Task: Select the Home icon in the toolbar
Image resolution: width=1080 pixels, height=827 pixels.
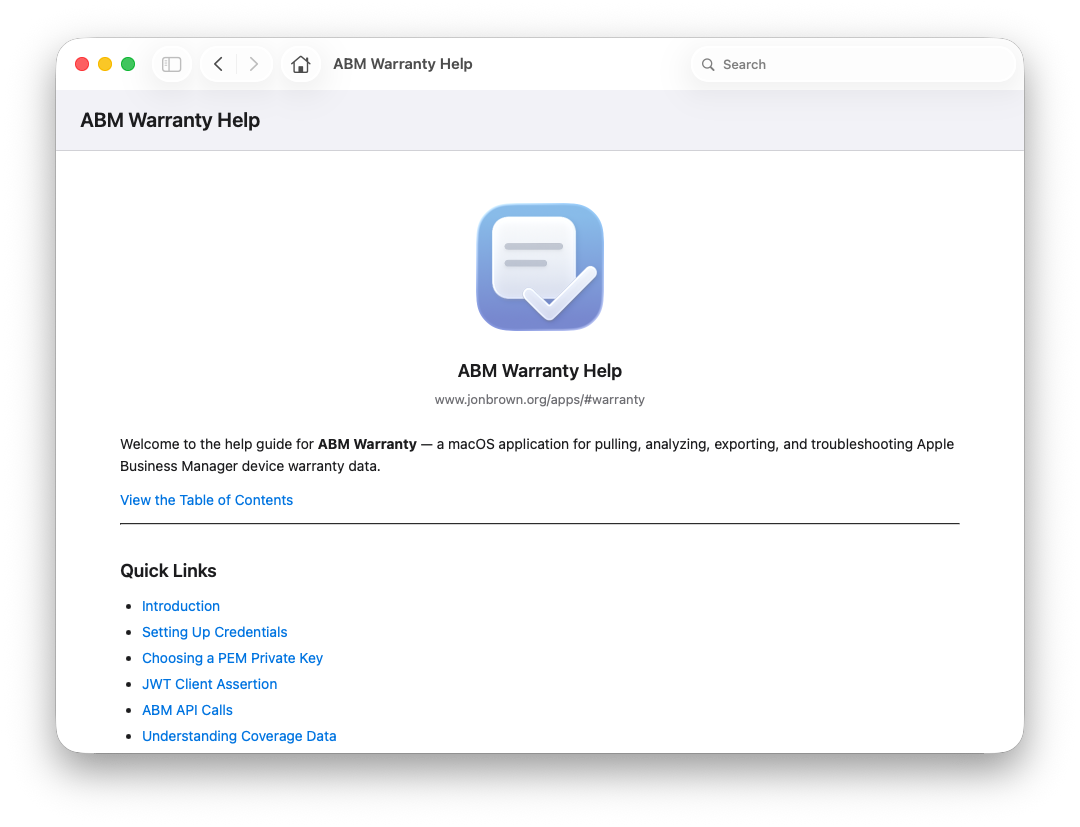Action: 300,63
